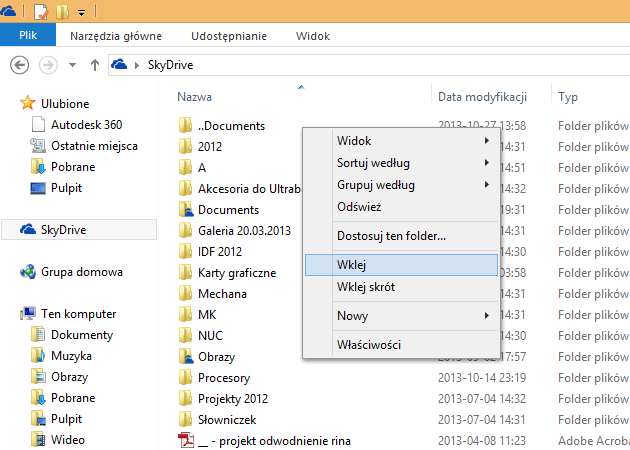Click the Mechana folder icon
This screenshot has width=630, height=450.
[185, 293]
